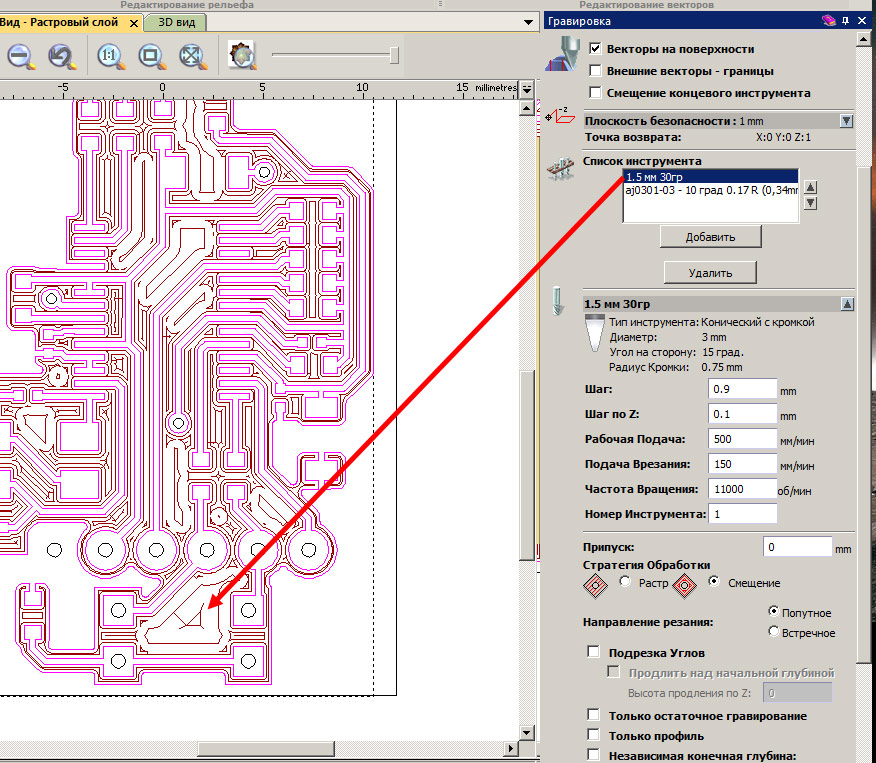Select Растр strategy radio button
Viewport: 876px width, 763px height.
tap(625, 581)
